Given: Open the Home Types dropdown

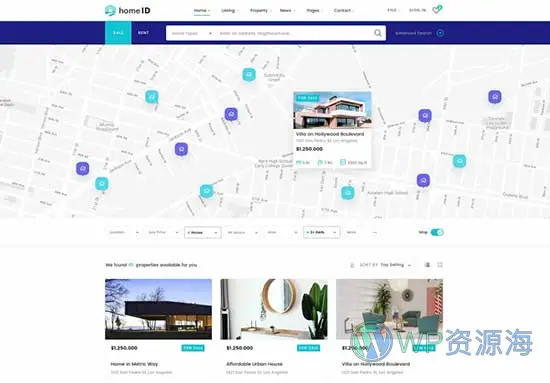Looking at the screenshot, I should tap(191, 33).
